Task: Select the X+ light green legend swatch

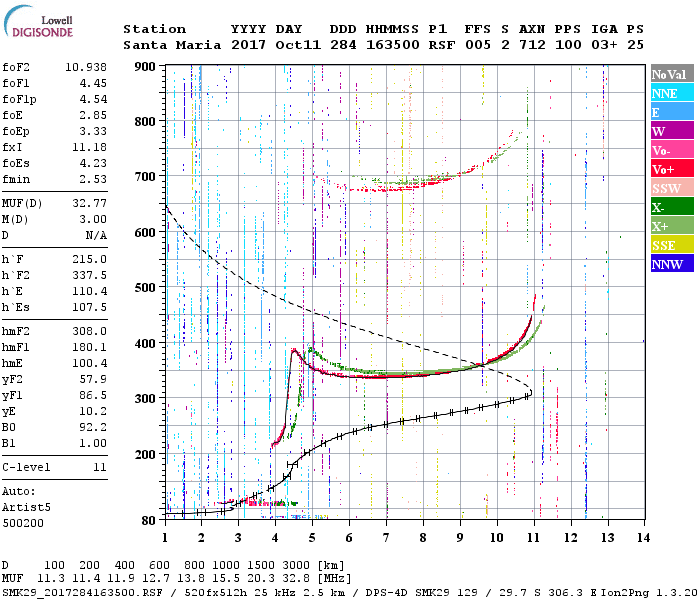Action: [x=672, y=225]
